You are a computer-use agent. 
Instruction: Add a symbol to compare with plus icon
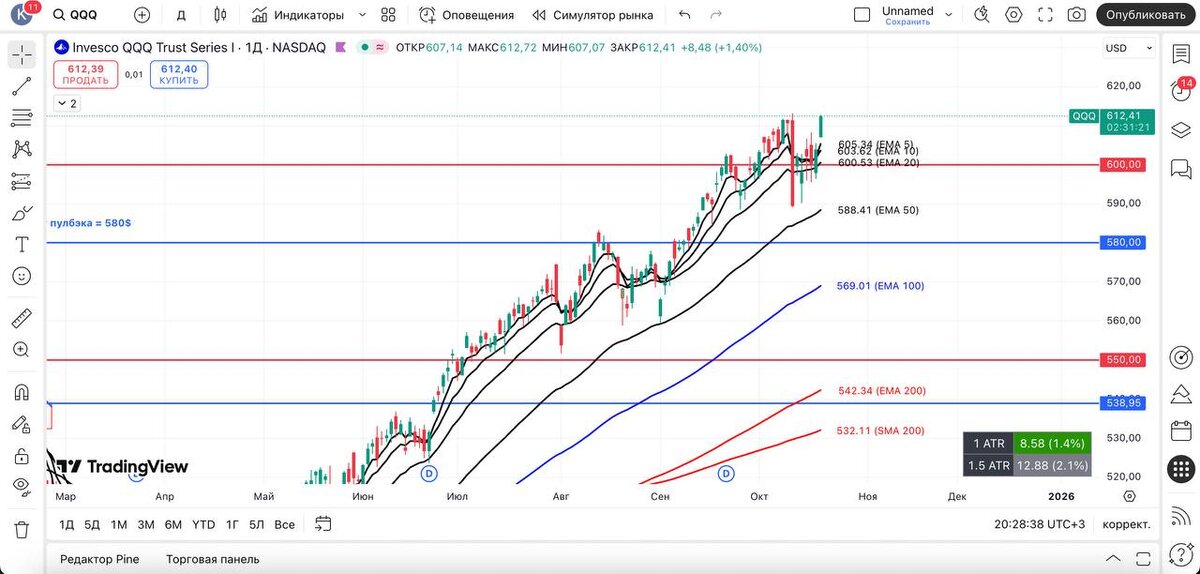pos(142,15)
